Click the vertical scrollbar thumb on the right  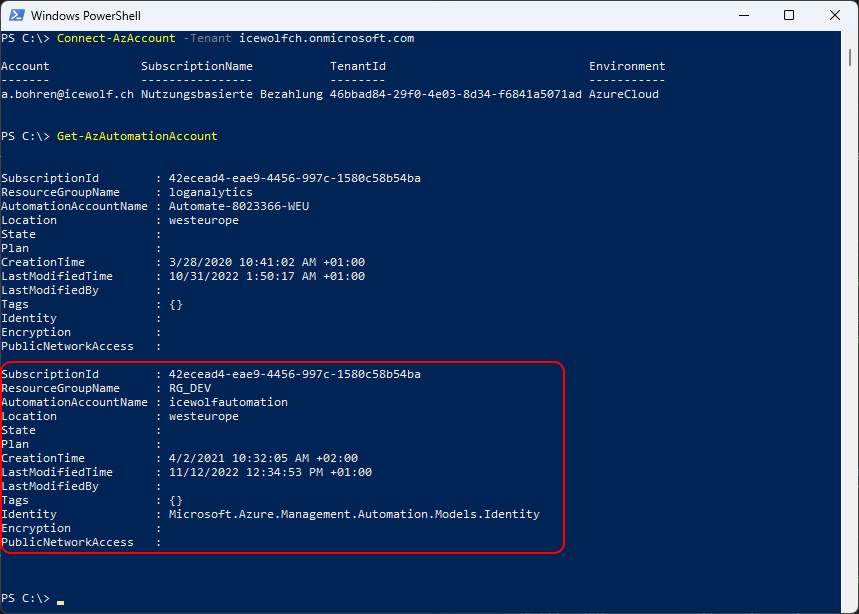[850, 58]
